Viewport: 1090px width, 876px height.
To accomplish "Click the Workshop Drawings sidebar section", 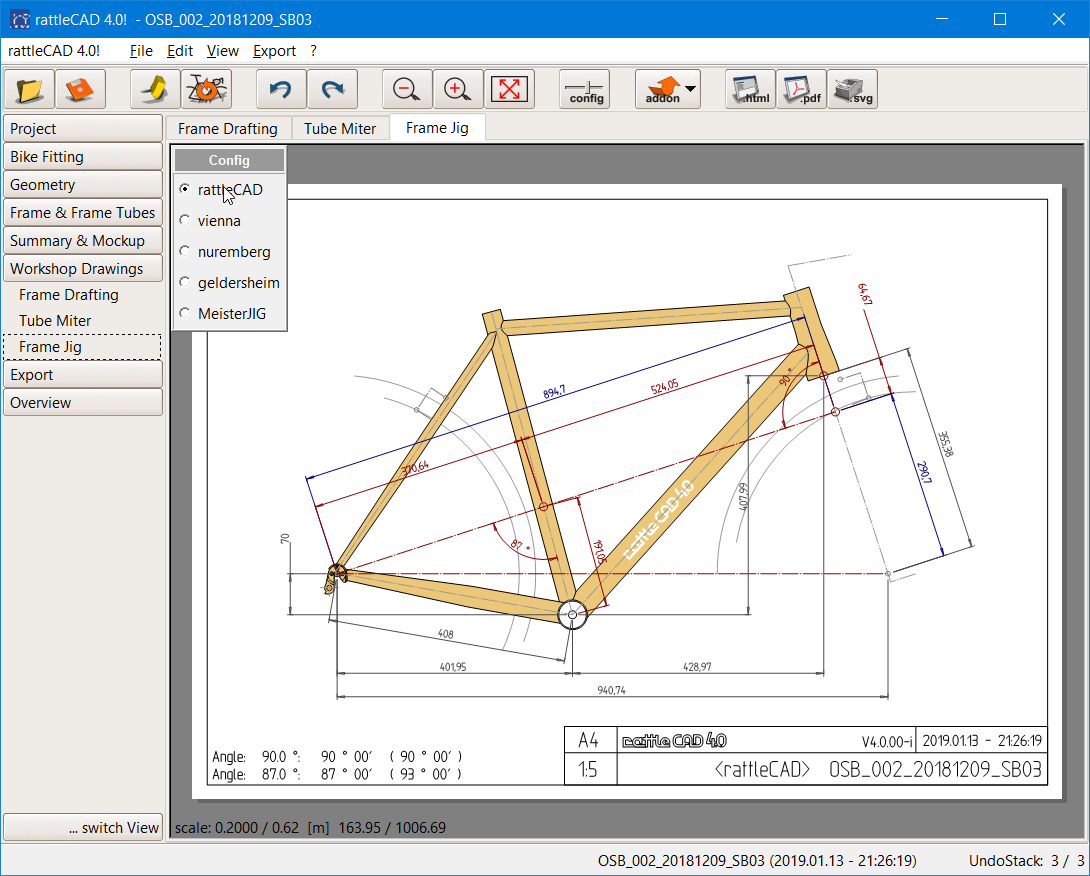I will point(83,269).
